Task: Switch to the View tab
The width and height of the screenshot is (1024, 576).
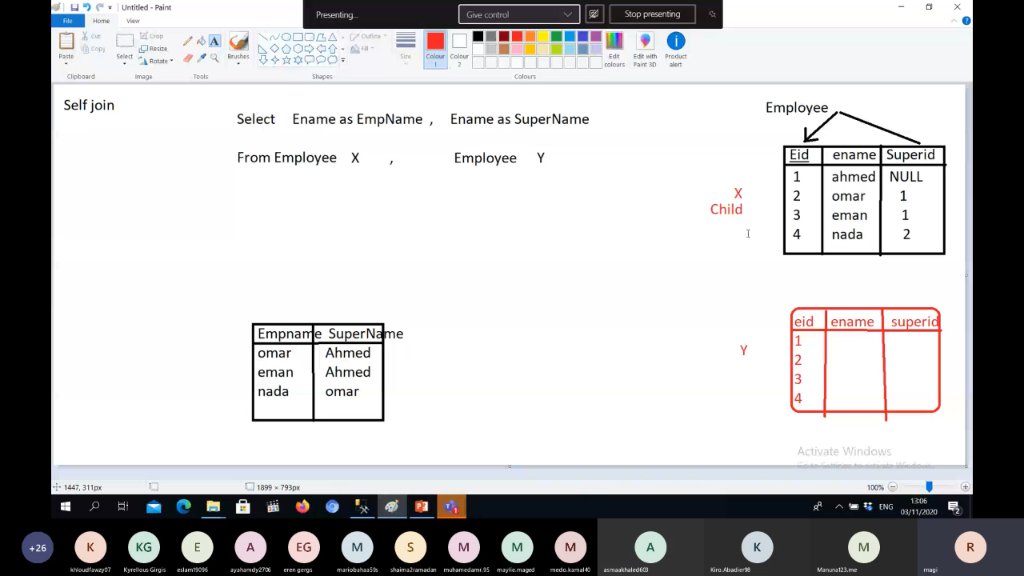Action: (133, 21)
